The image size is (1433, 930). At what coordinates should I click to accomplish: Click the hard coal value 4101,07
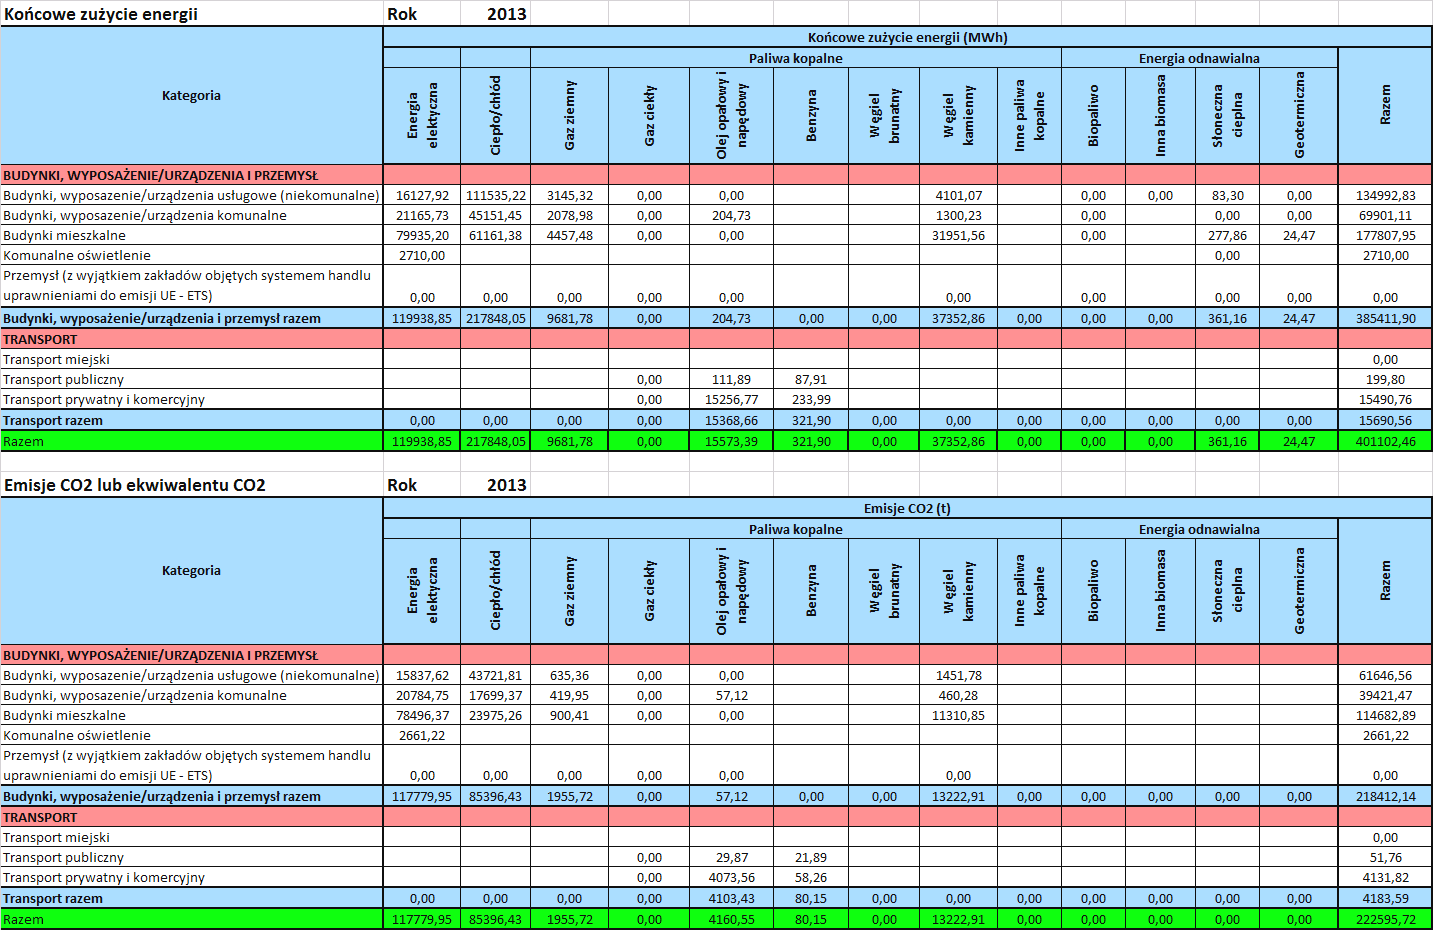(x=958, y=195)
